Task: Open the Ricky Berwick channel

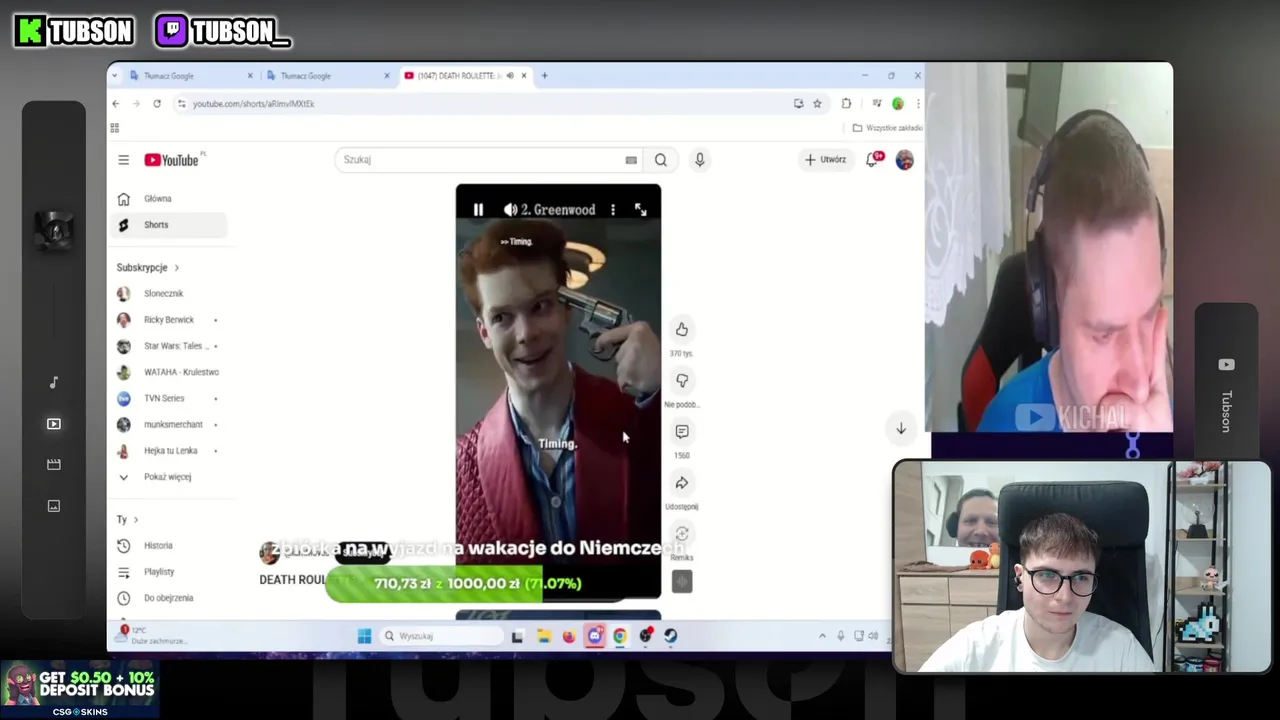Action: [x=171, y=320]
